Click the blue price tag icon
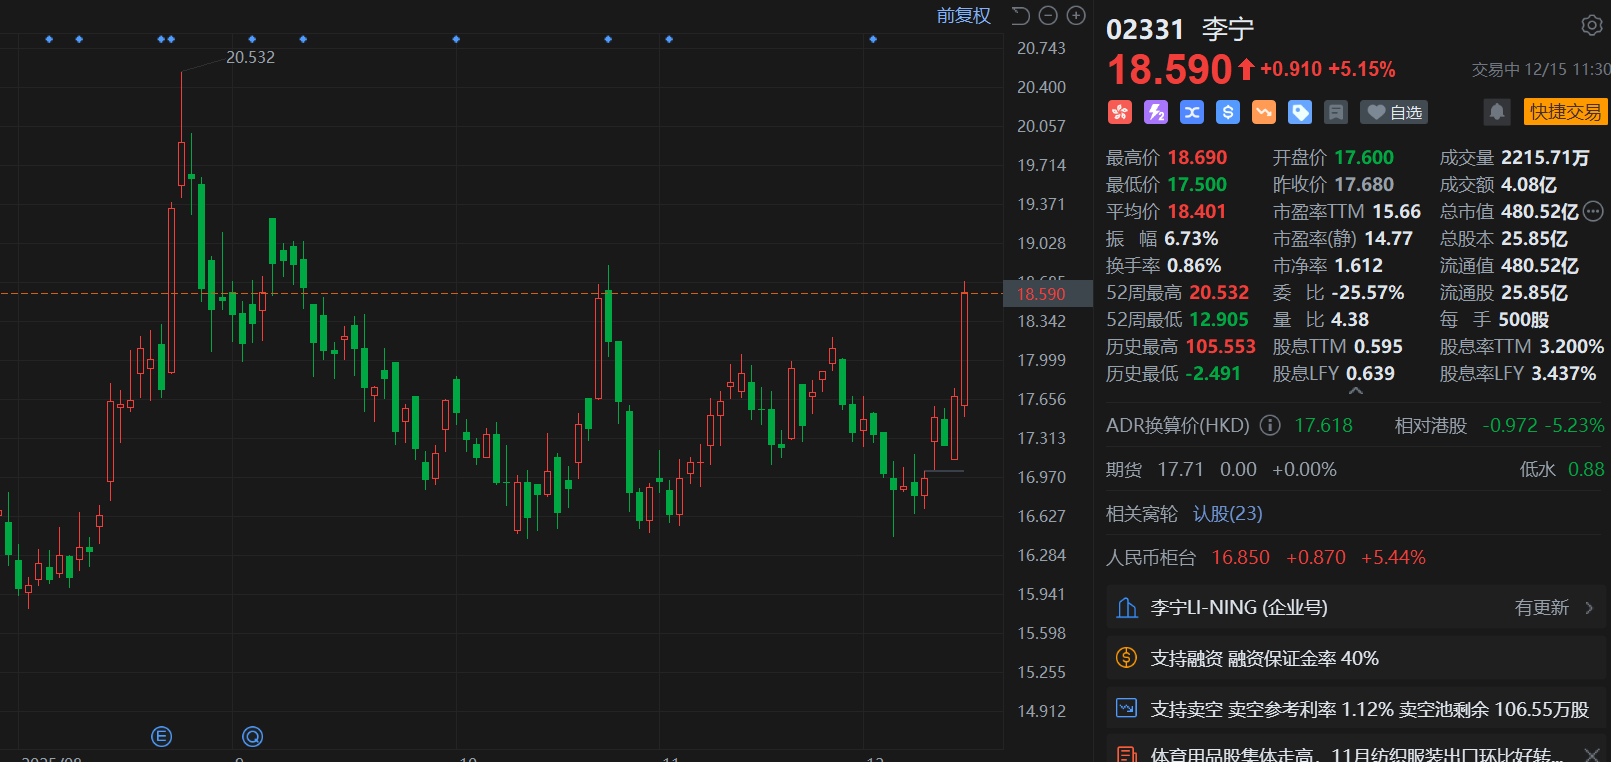1611x762 pixels. (1300, 112)
